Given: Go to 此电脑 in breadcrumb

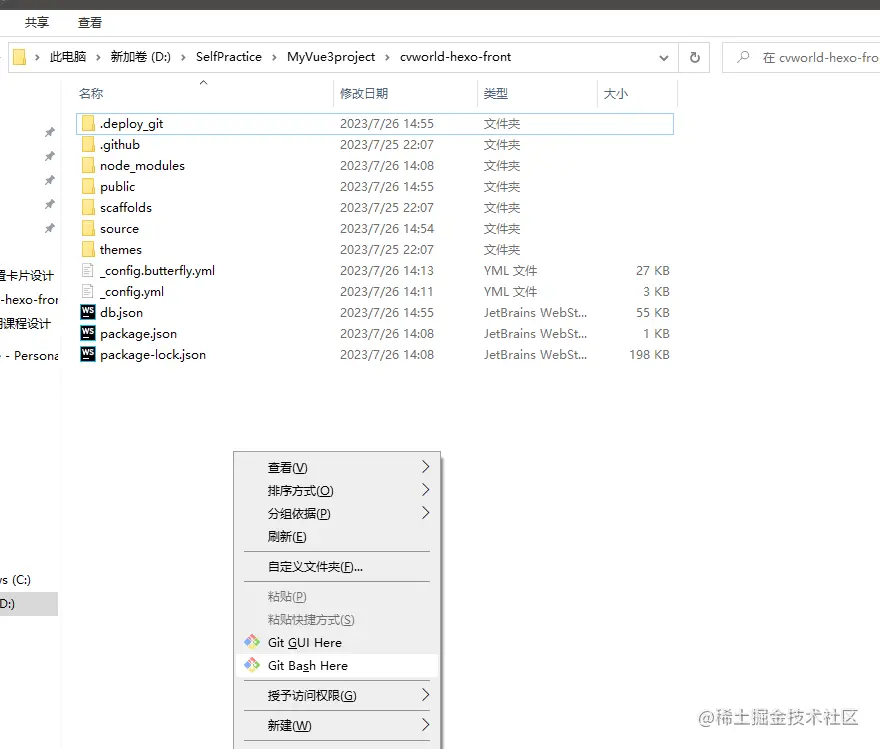Looking at the screenshot, I should click(68, 57).
